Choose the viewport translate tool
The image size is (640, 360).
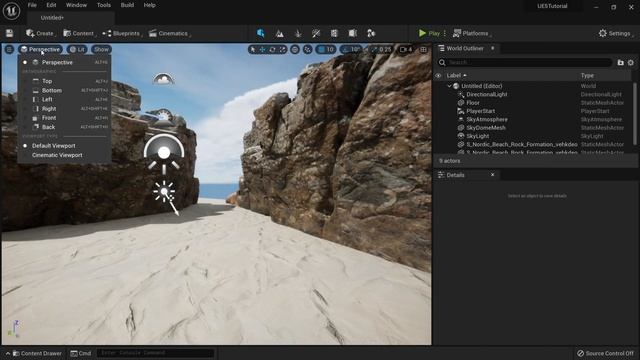tap(262, 49)
